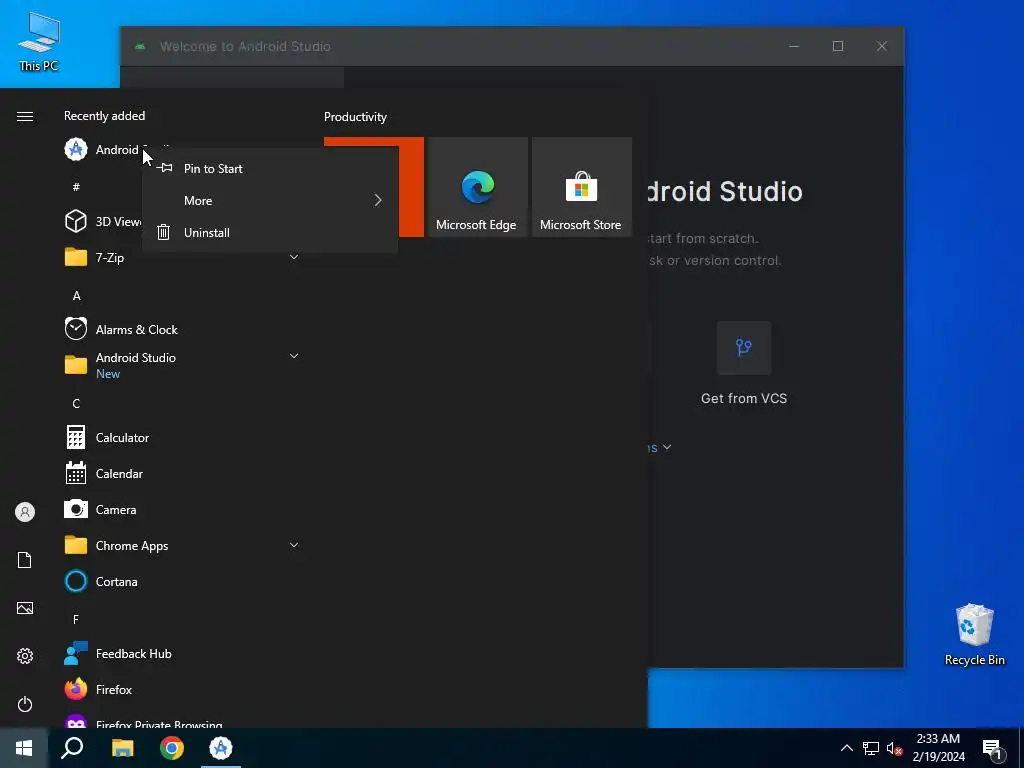Open More Actions dropdown in Android Studio
Screen dimensions: 1024x768
[660, 447]
